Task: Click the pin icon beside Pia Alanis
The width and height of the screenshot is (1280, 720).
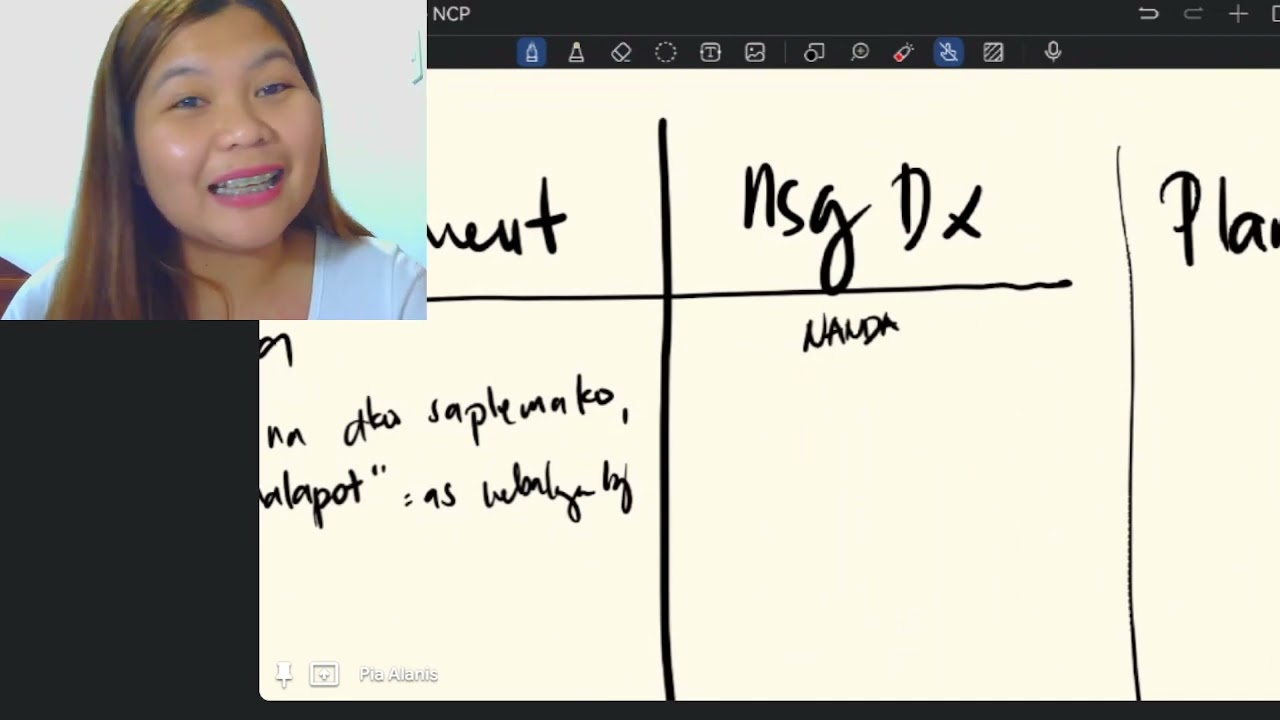Action: click(284, 675)
